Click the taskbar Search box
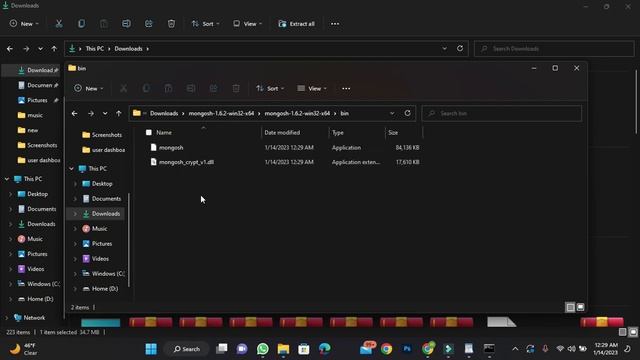 tap(187, 349)
